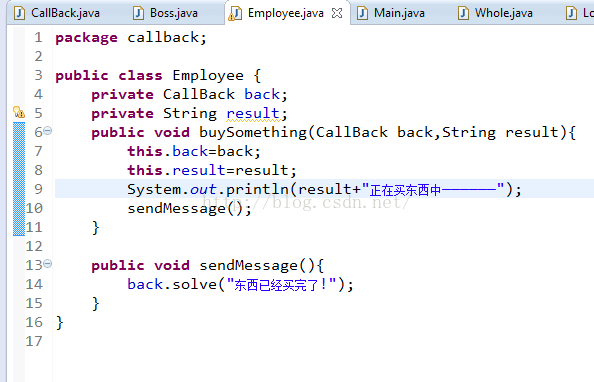Click line number 17 in the gutter

click(x=34, y=341)
